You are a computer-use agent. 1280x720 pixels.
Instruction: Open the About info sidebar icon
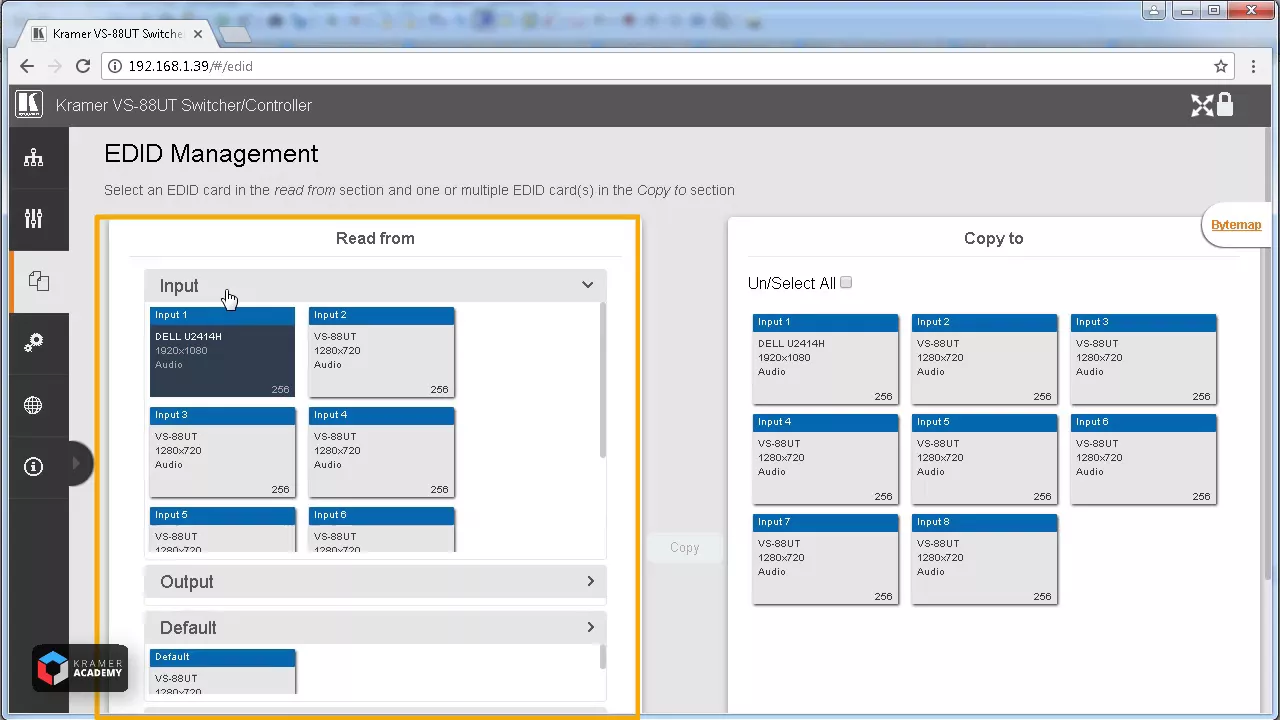coord(34,467)
